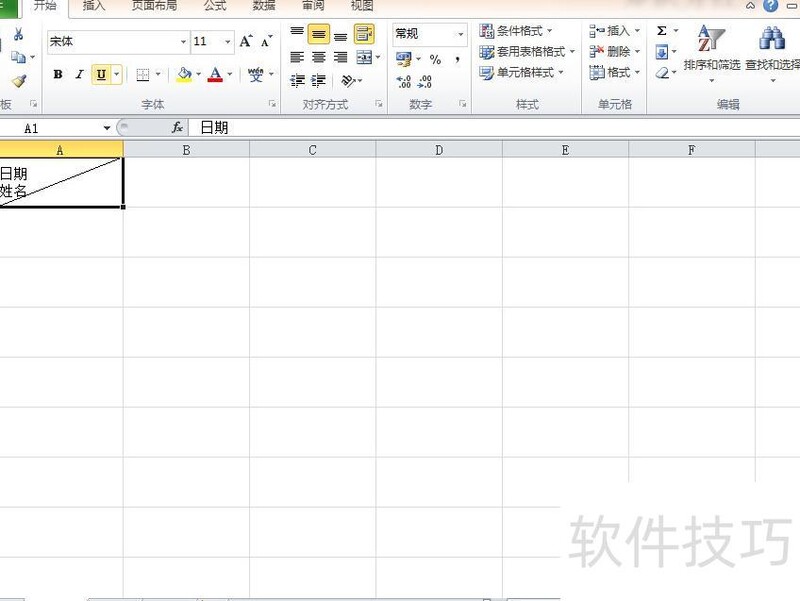
Task: Click the fx insert function button
Action: (177, 128)
